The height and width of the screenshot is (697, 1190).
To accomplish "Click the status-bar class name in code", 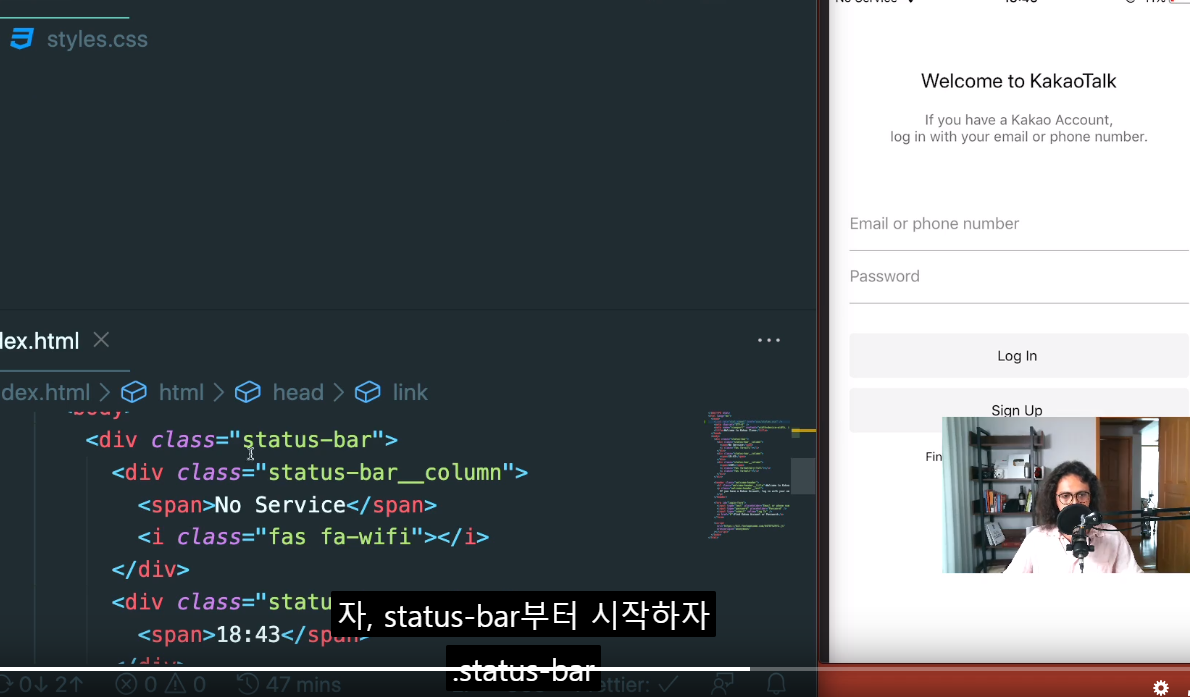I will [x=307, y=440].
